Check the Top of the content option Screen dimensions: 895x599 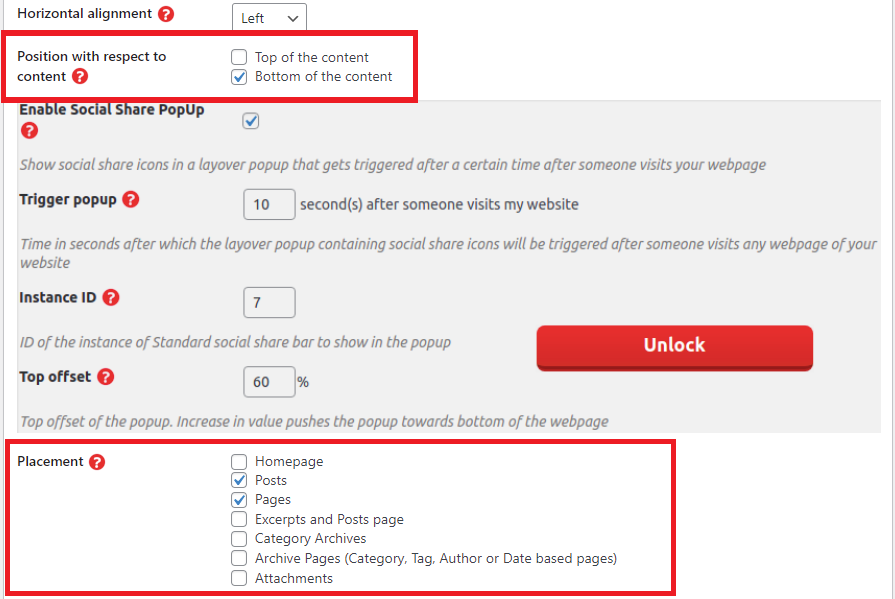(x=239, y=58)
